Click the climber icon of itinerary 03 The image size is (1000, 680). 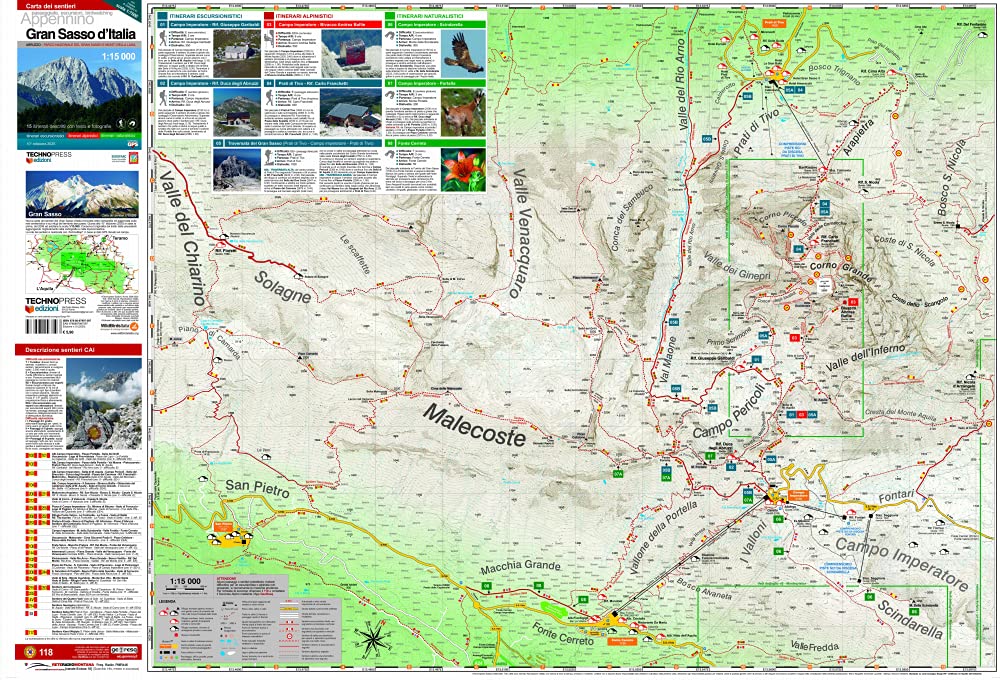pyautogui.click(x=268, y=40)
